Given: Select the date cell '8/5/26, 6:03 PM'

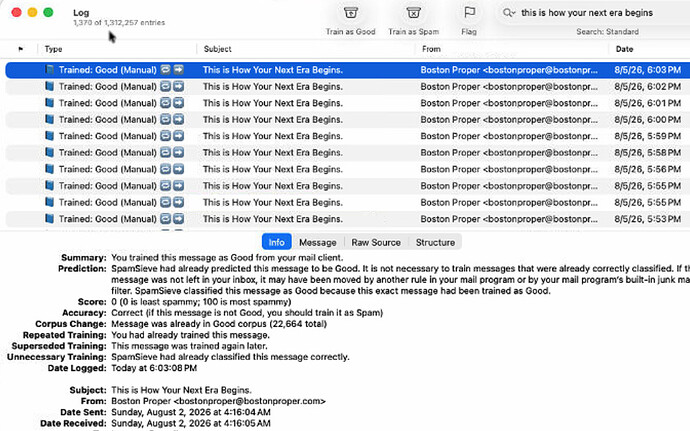Looking at the screenshot, I should point(647,70).
